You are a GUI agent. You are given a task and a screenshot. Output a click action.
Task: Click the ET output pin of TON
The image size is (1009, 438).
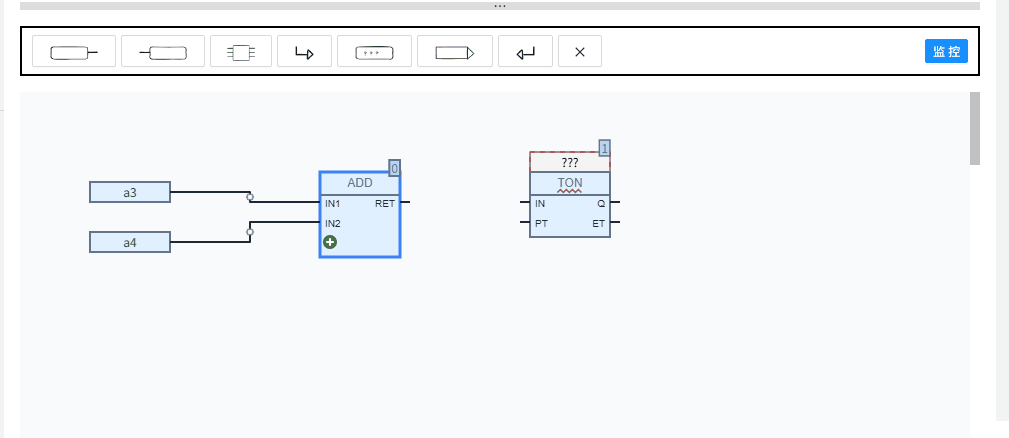coord(599,224)
